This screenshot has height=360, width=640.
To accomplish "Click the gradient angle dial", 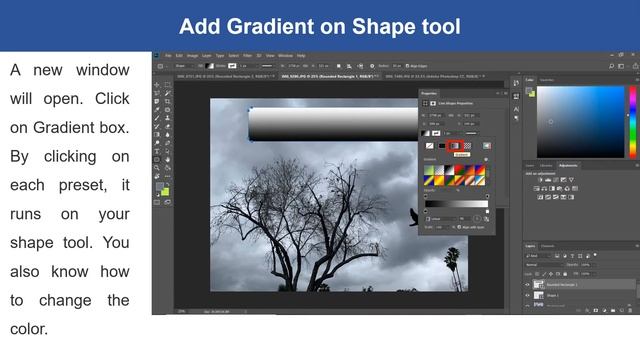I will pos(477,219).
